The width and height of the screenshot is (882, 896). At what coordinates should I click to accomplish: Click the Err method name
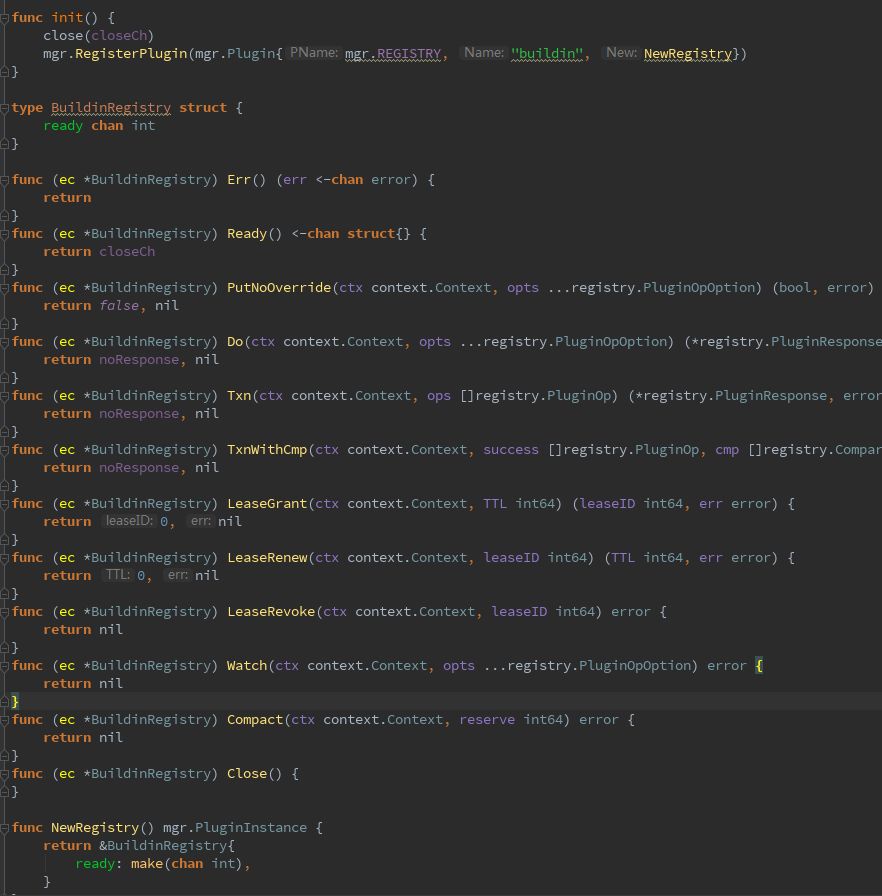click(239, 180)
